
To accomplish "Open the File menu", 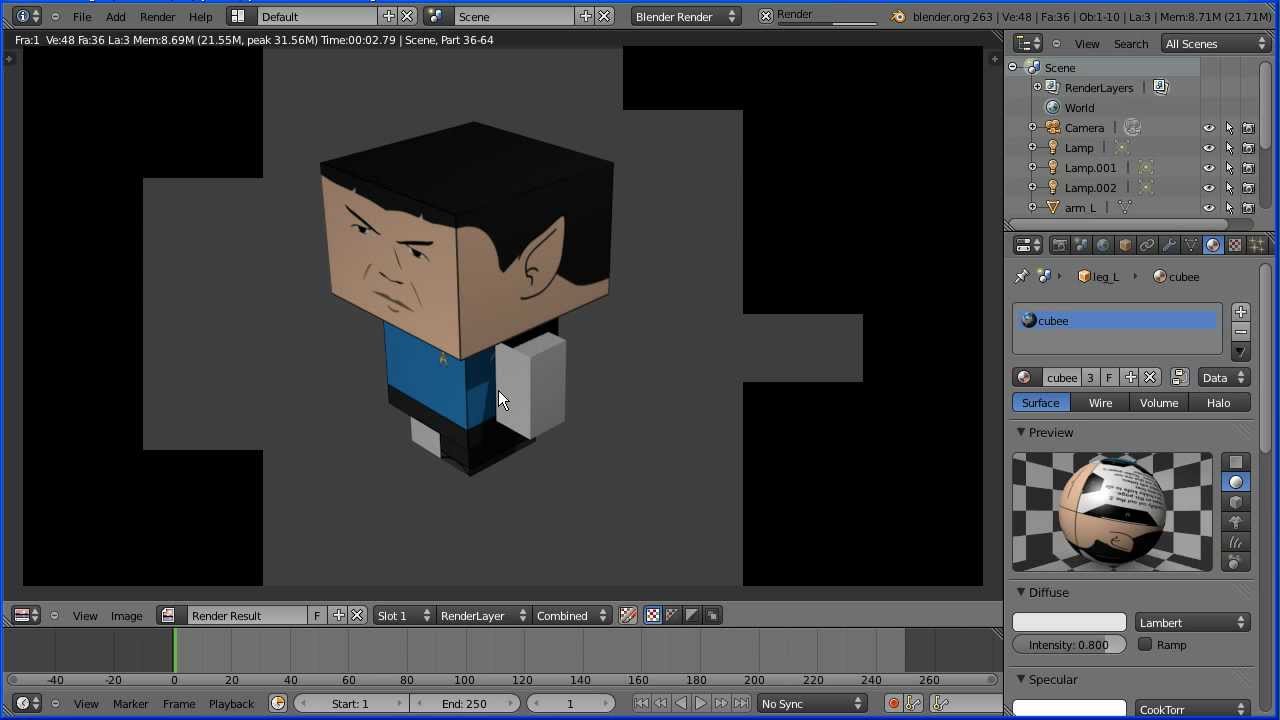I will [82, 16].
